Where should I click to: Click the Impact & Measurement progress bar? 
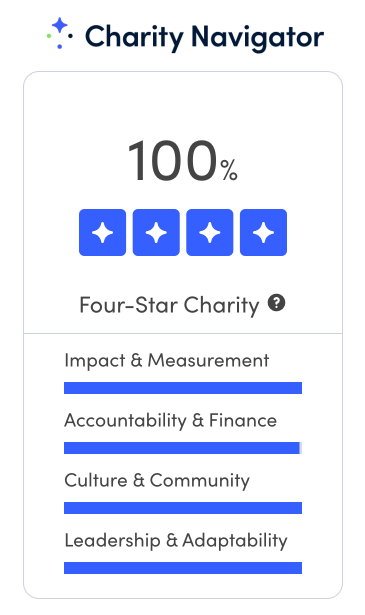(x=183, y=388)
